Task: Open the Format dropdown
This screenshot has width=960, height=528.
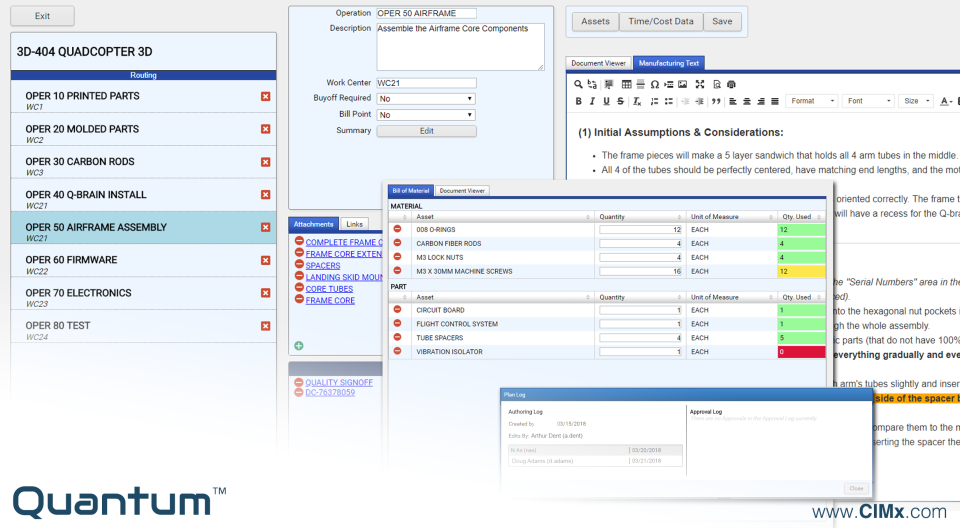Action: pyautogui.click(x=811, y=101)
